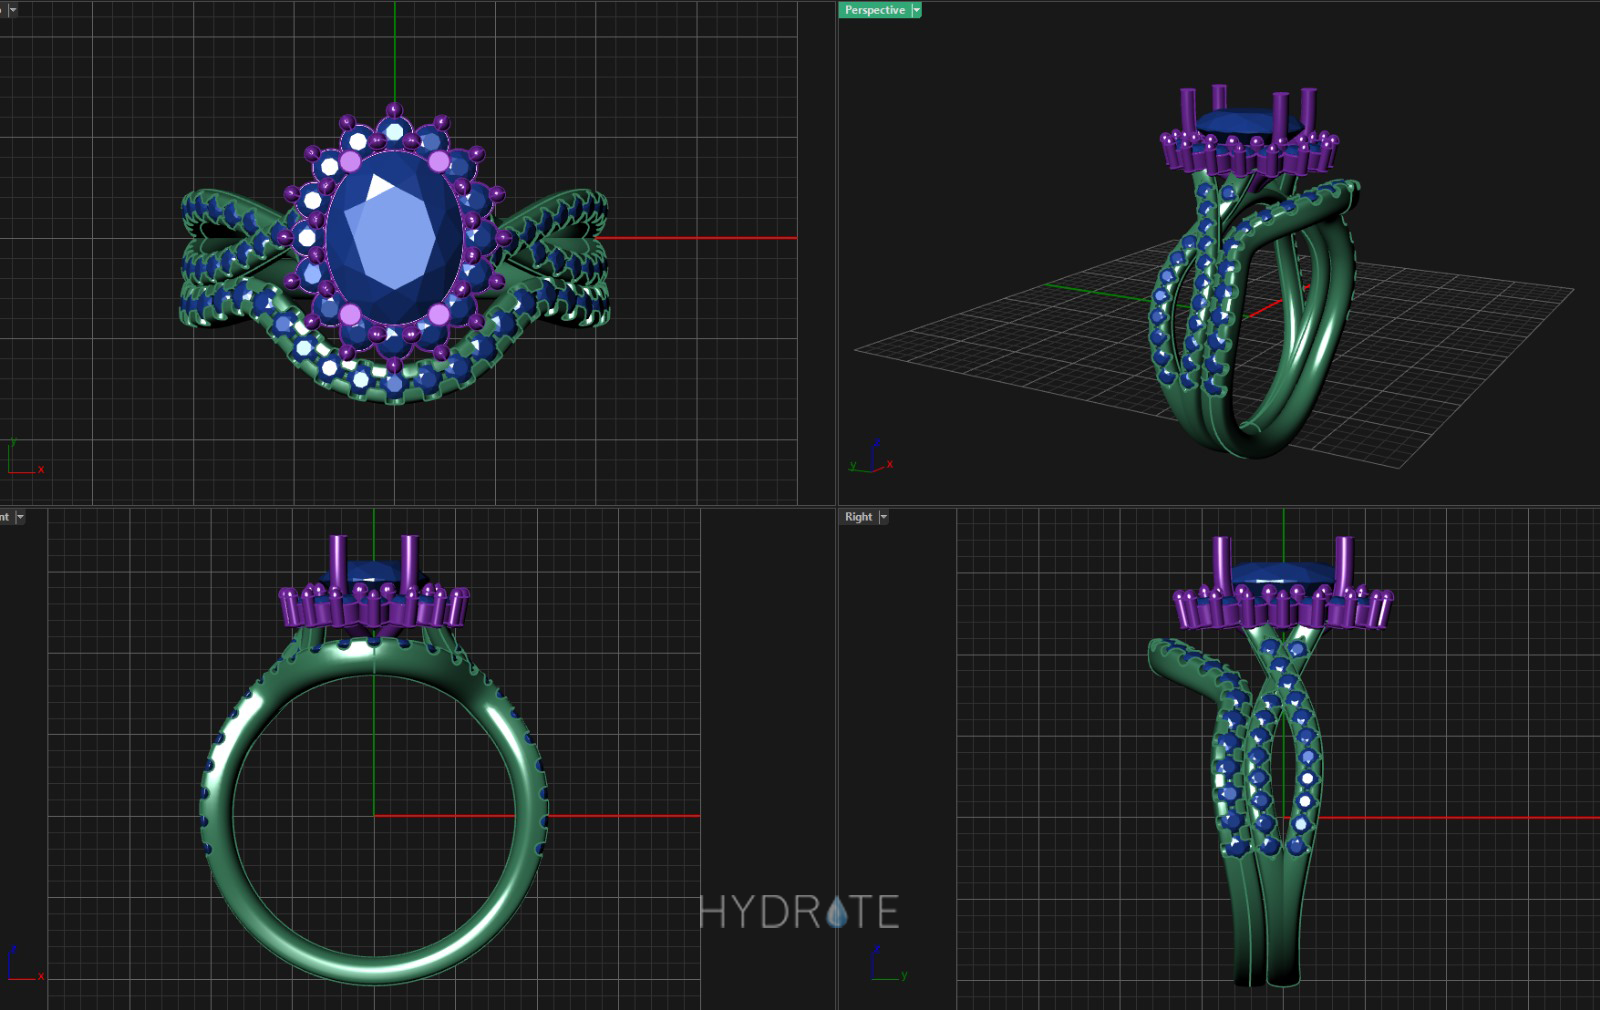The width and height of the screenshot is (1600, 1010).
Task: Click the axis icon in Right viewport
Action: tap(884, 964)
